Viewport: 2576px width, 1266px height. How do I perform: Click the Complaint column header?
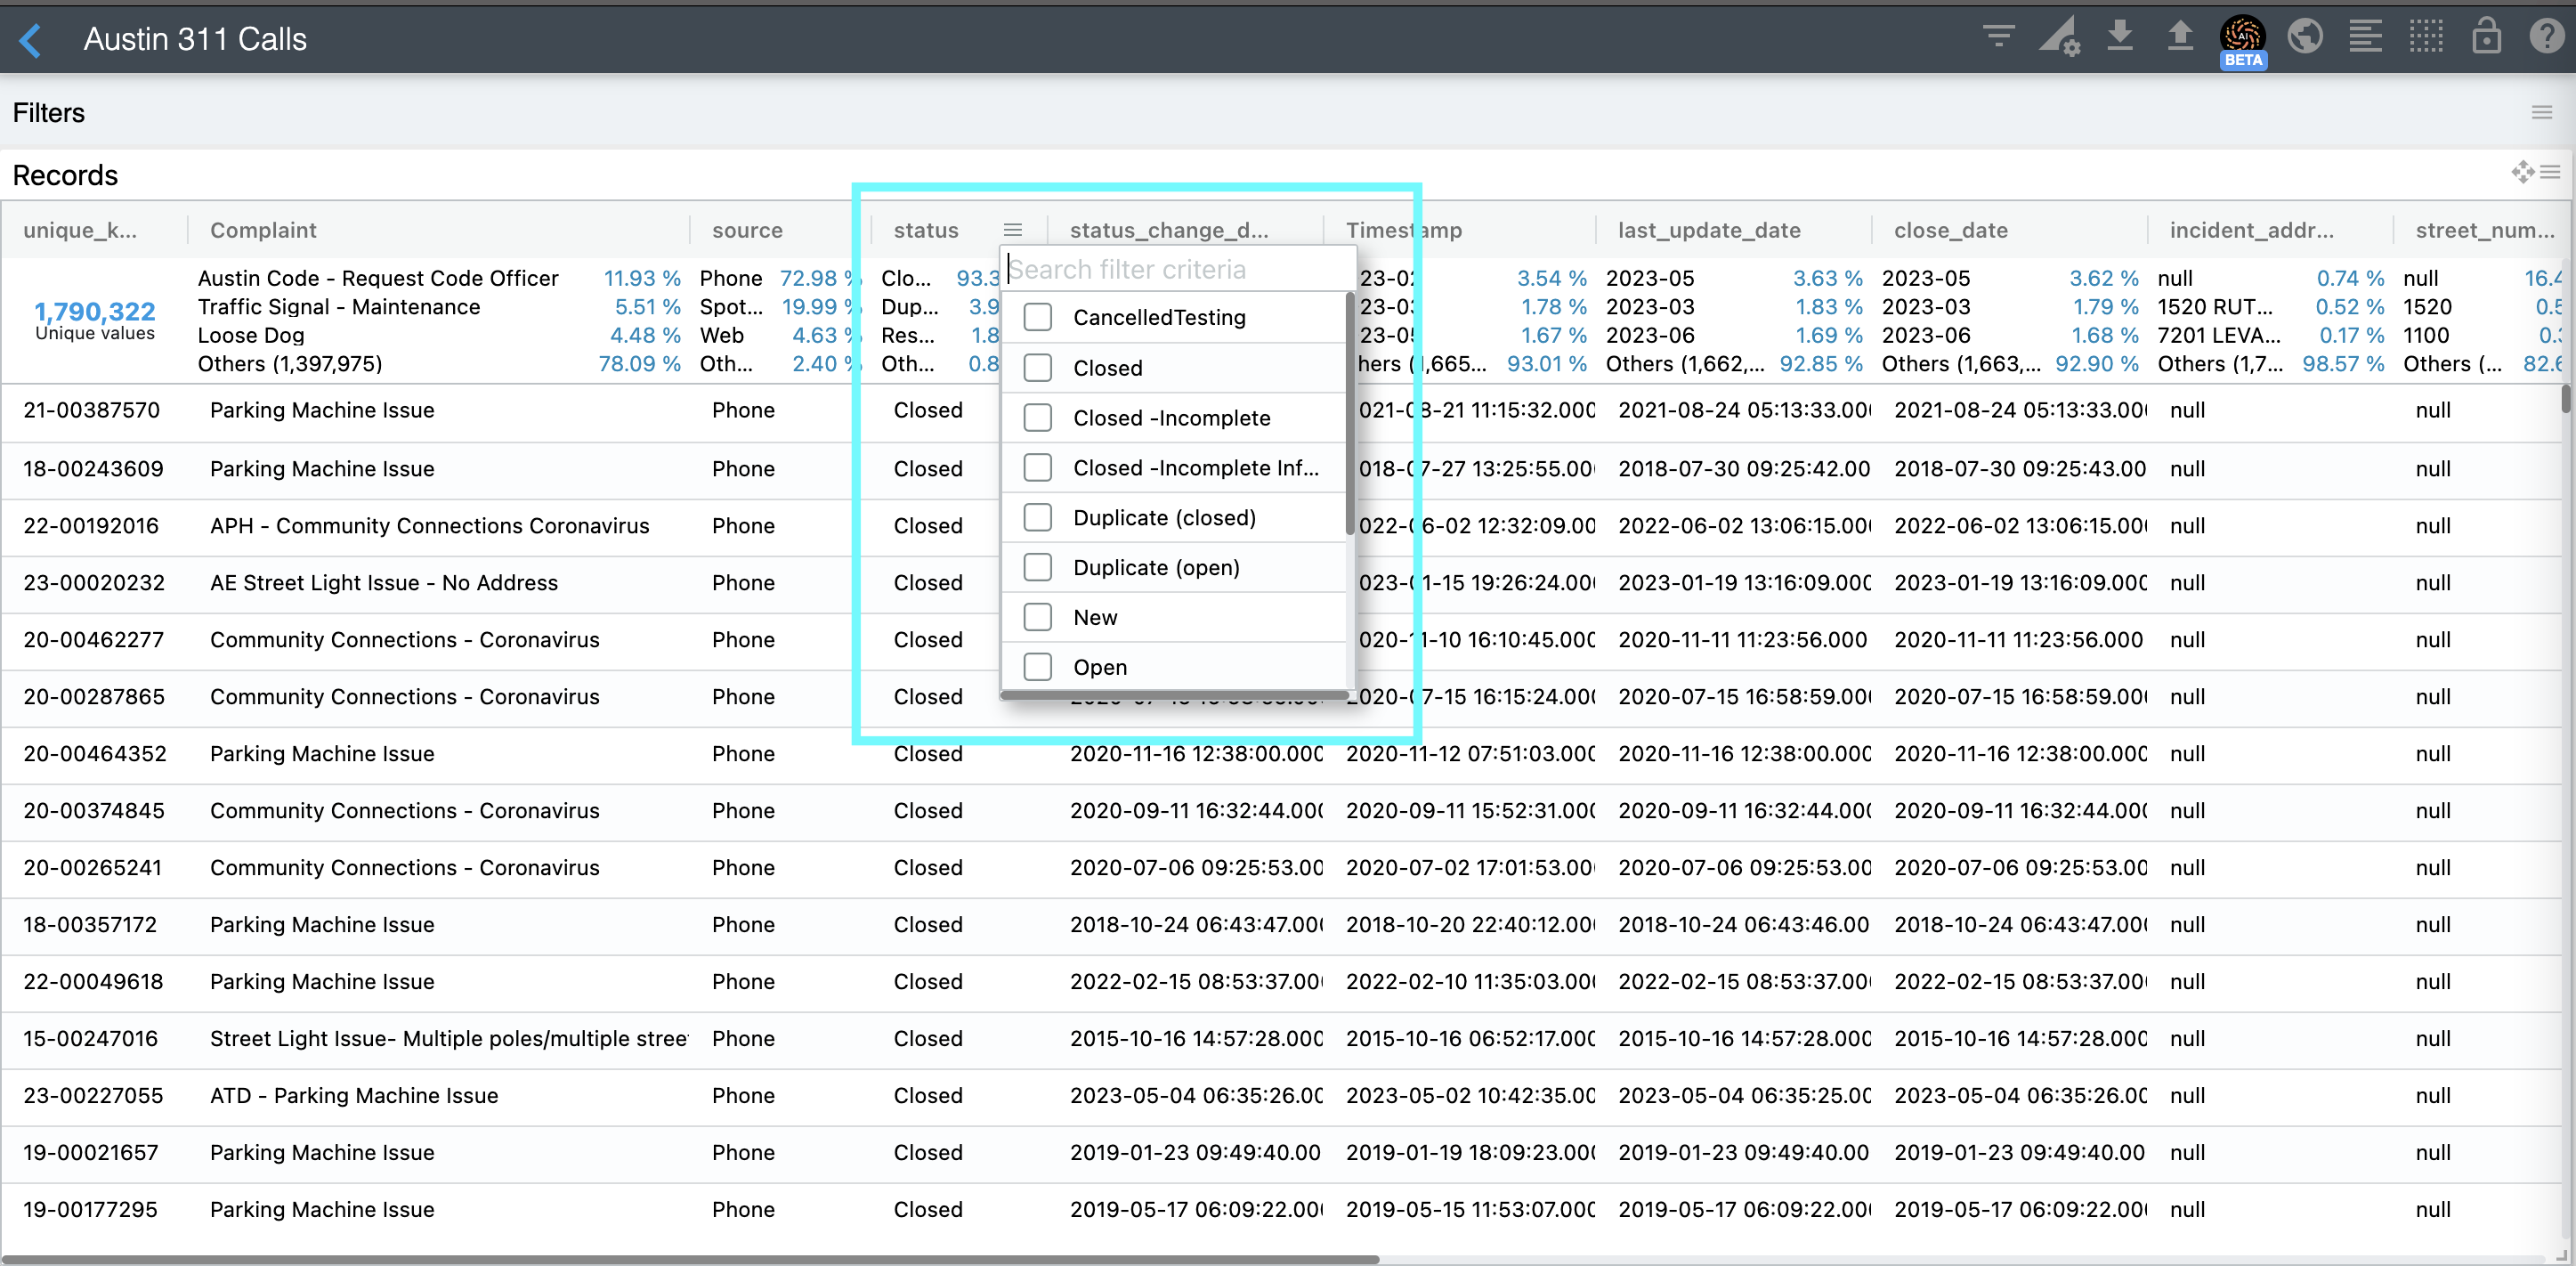coord(263,230)
